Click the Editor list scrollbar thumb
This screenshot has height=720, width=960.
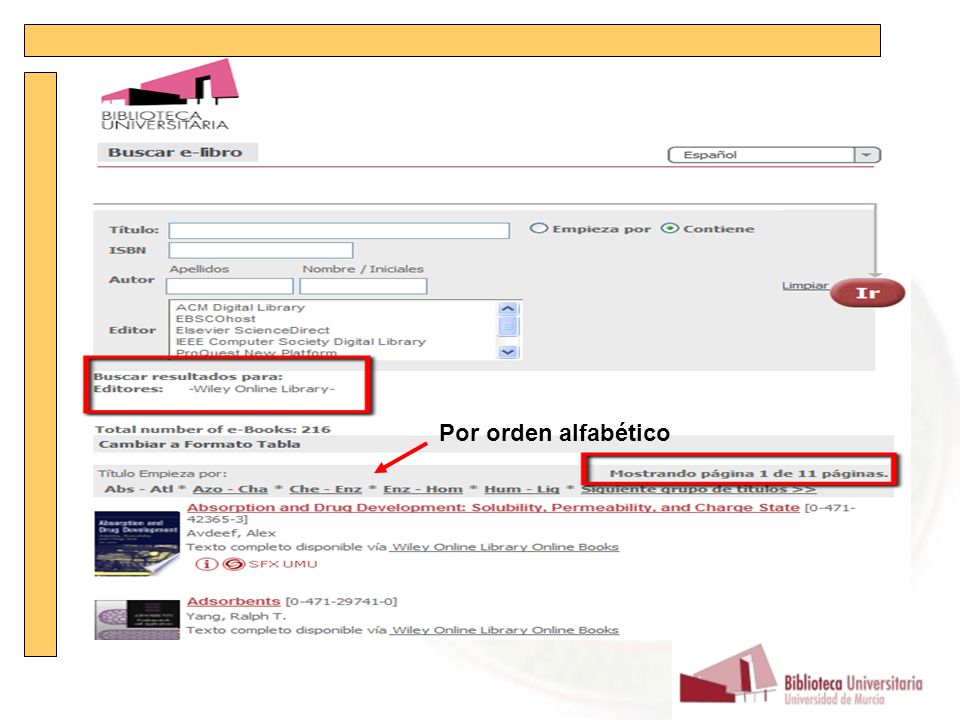[x=508, y=326]
